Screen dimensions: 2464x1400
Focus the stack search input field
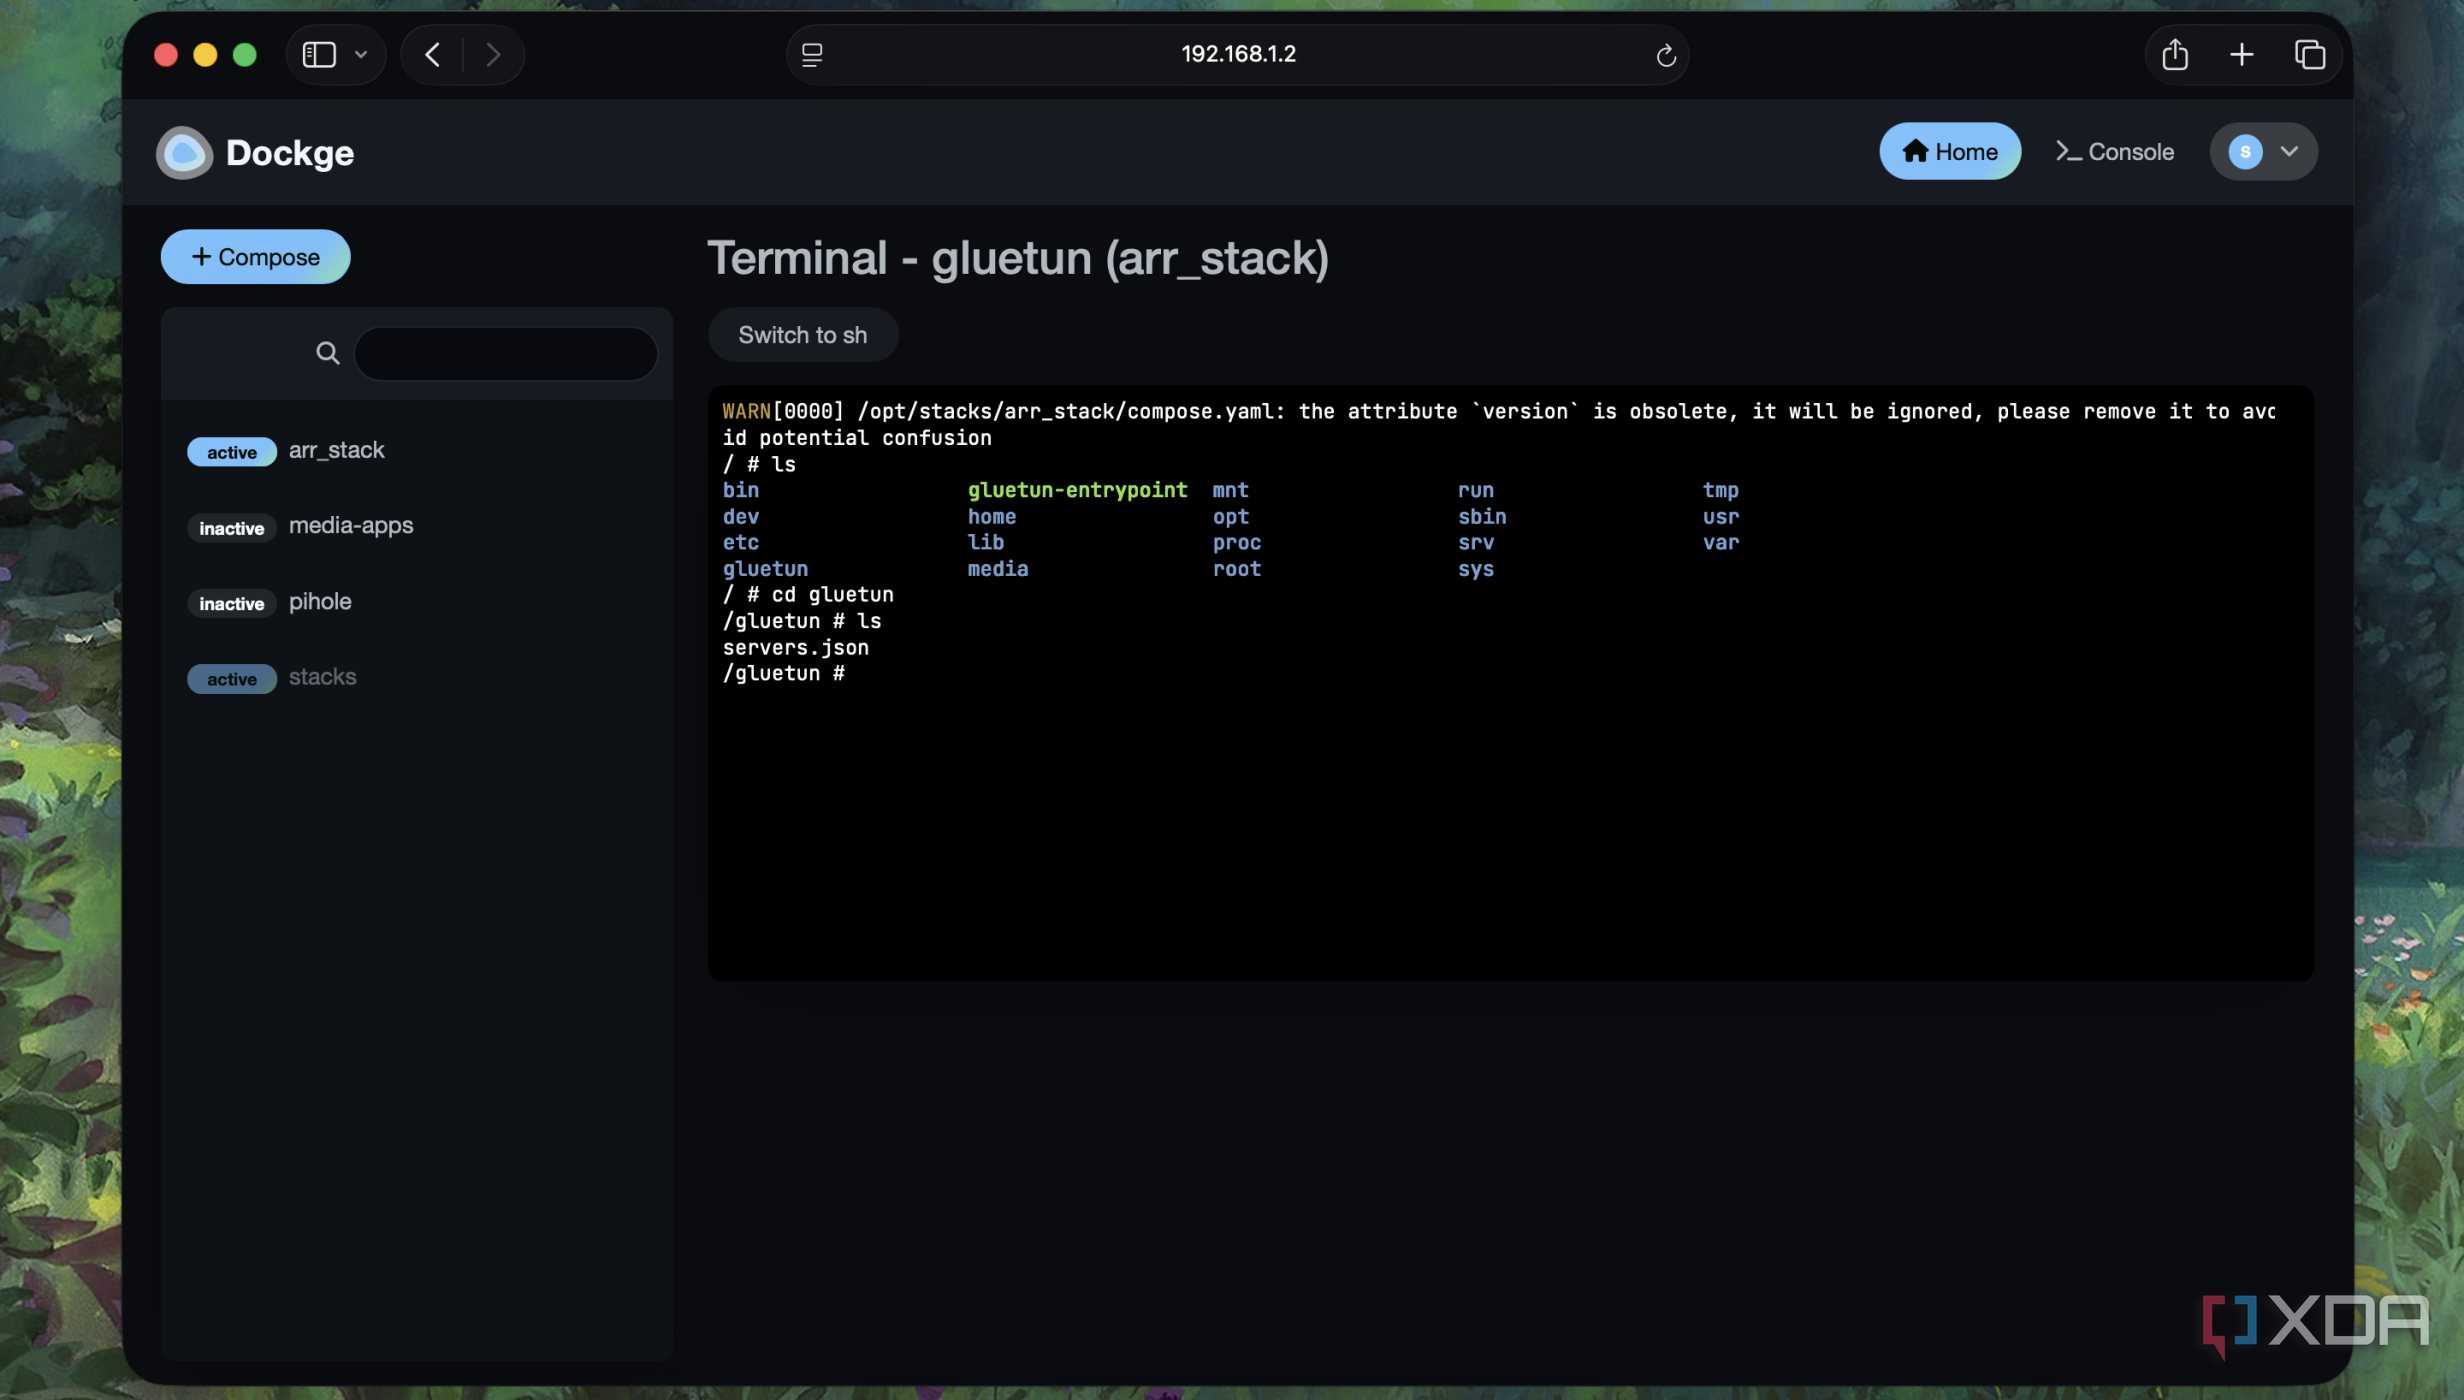pyautogui.click(x=506, y=353)
